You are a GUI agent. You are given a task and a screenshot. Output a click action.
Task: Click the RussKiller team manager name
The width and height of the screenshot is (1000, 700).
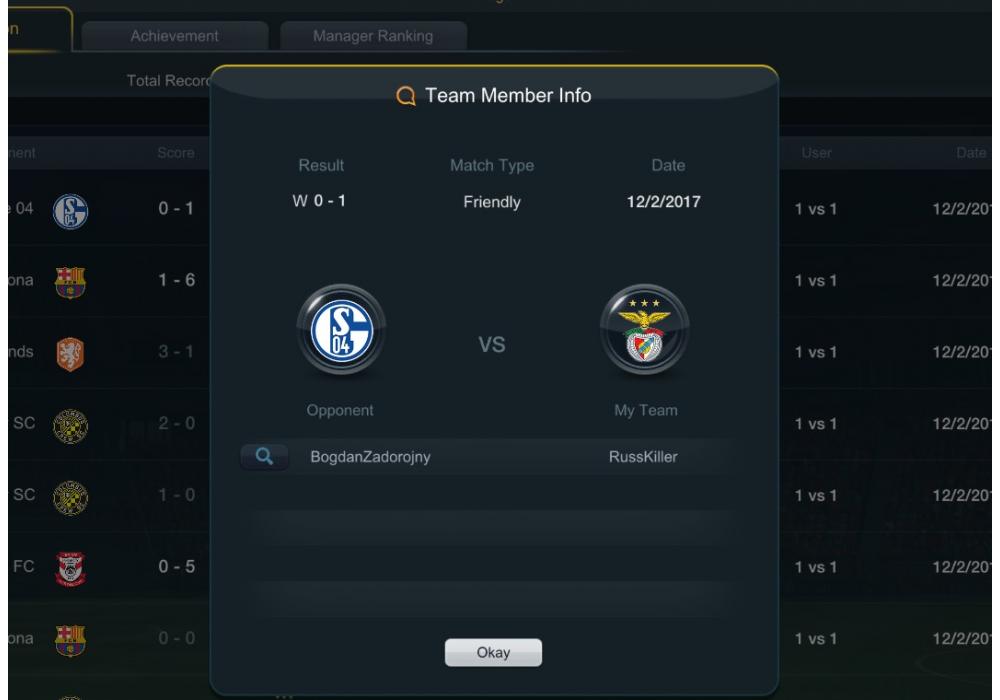[643, 456]
